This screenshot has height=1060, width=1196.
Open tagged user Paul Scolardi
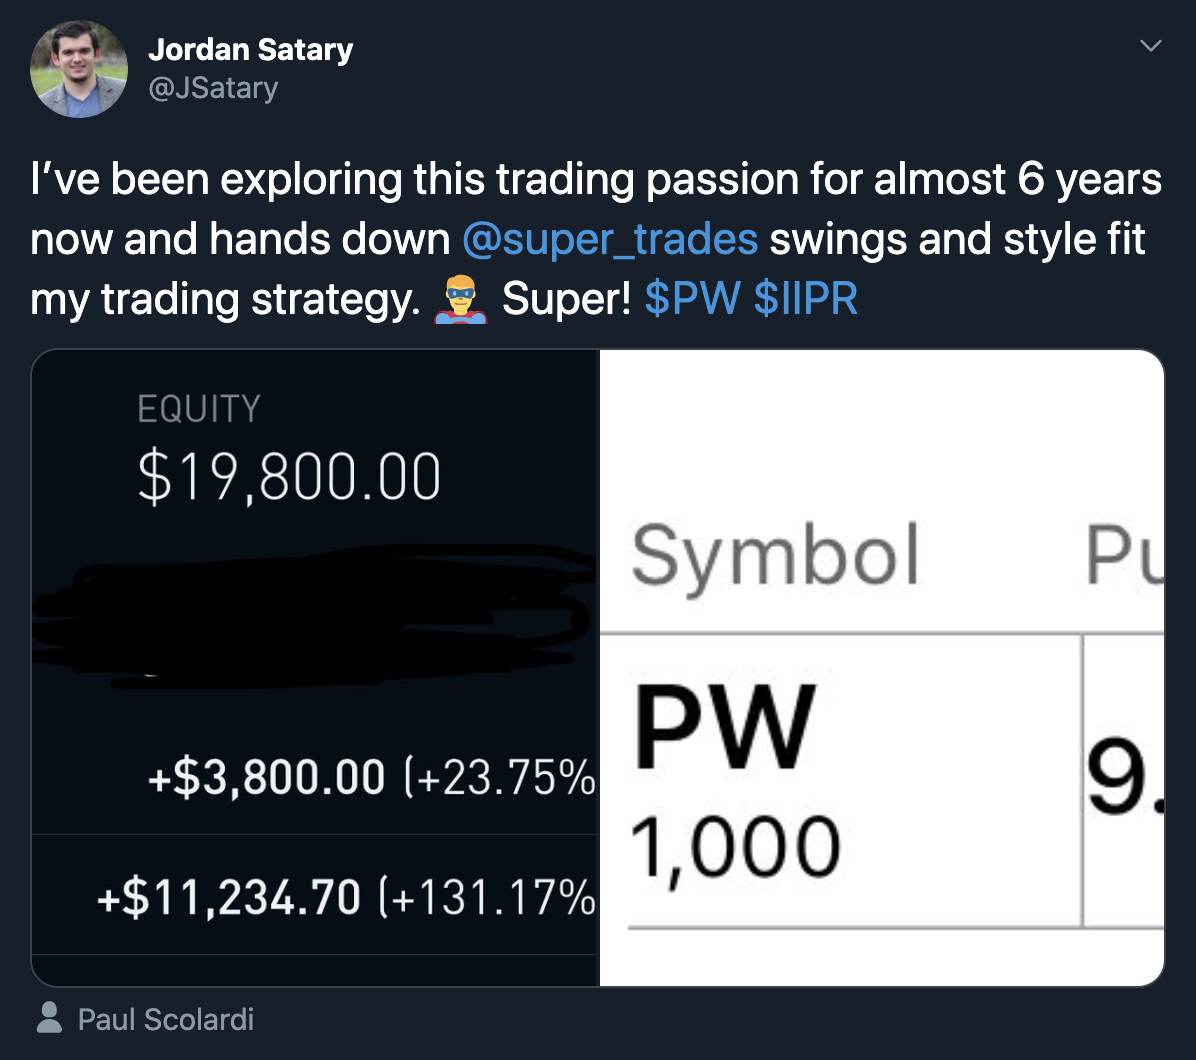[x=166, y=1019]
